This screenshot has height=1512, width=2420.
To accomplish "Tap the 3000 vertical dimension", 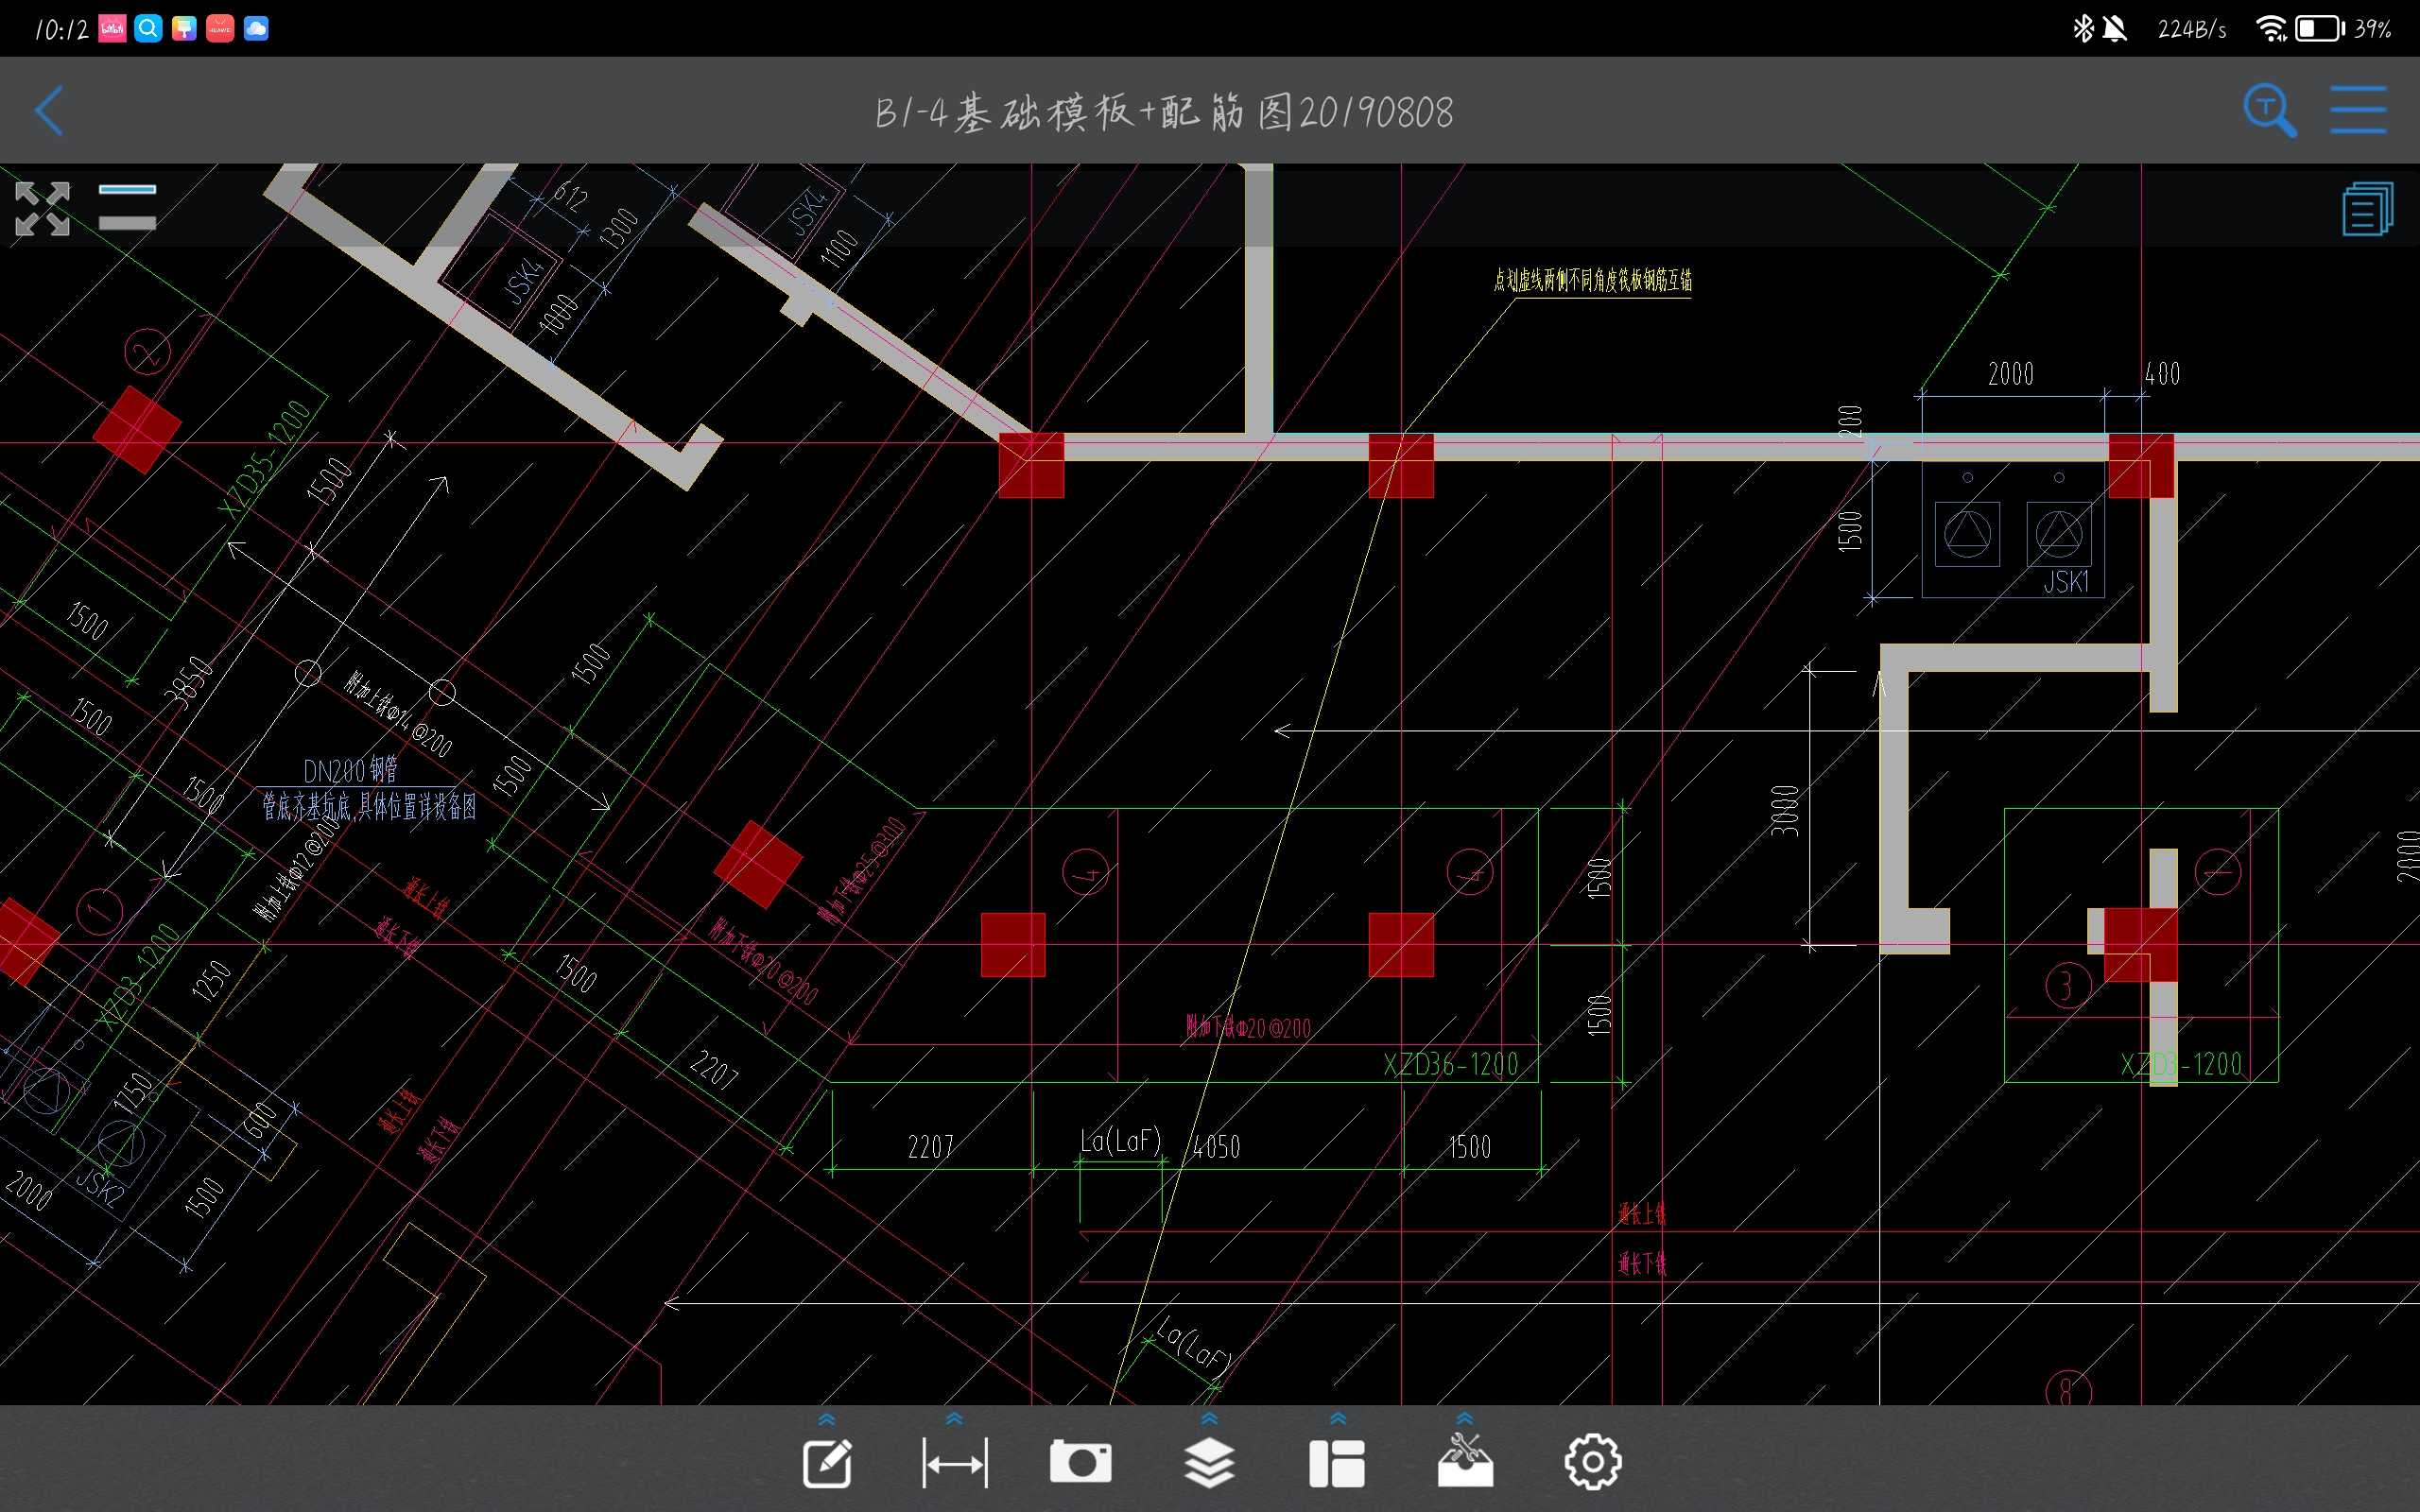I will click(x=1785, y=811).
